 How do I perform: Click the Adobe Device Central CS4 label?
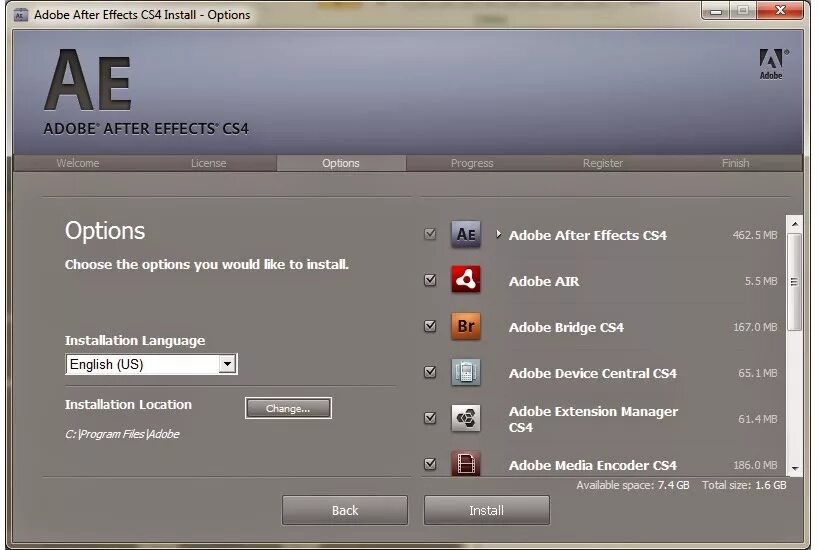593,373
